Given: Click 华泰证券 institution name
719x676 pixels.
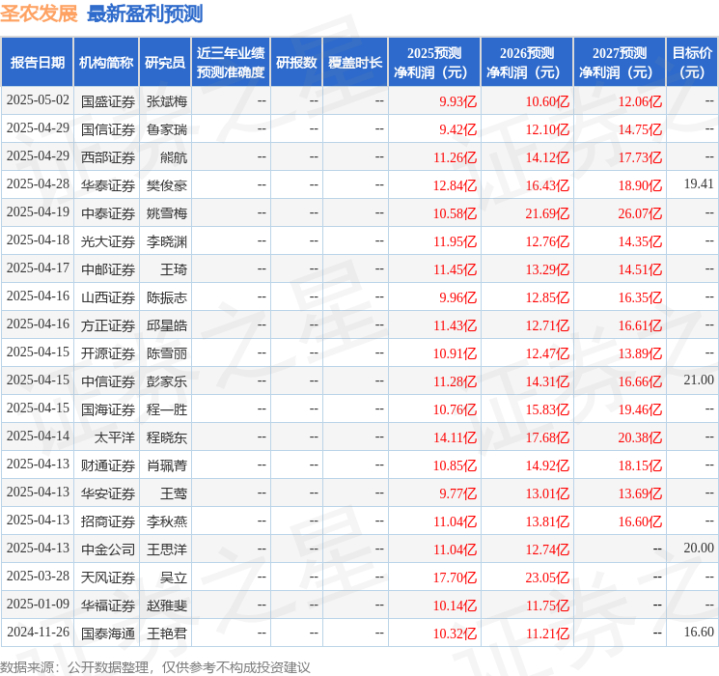Looking at the screenshot, I should 108,185.
